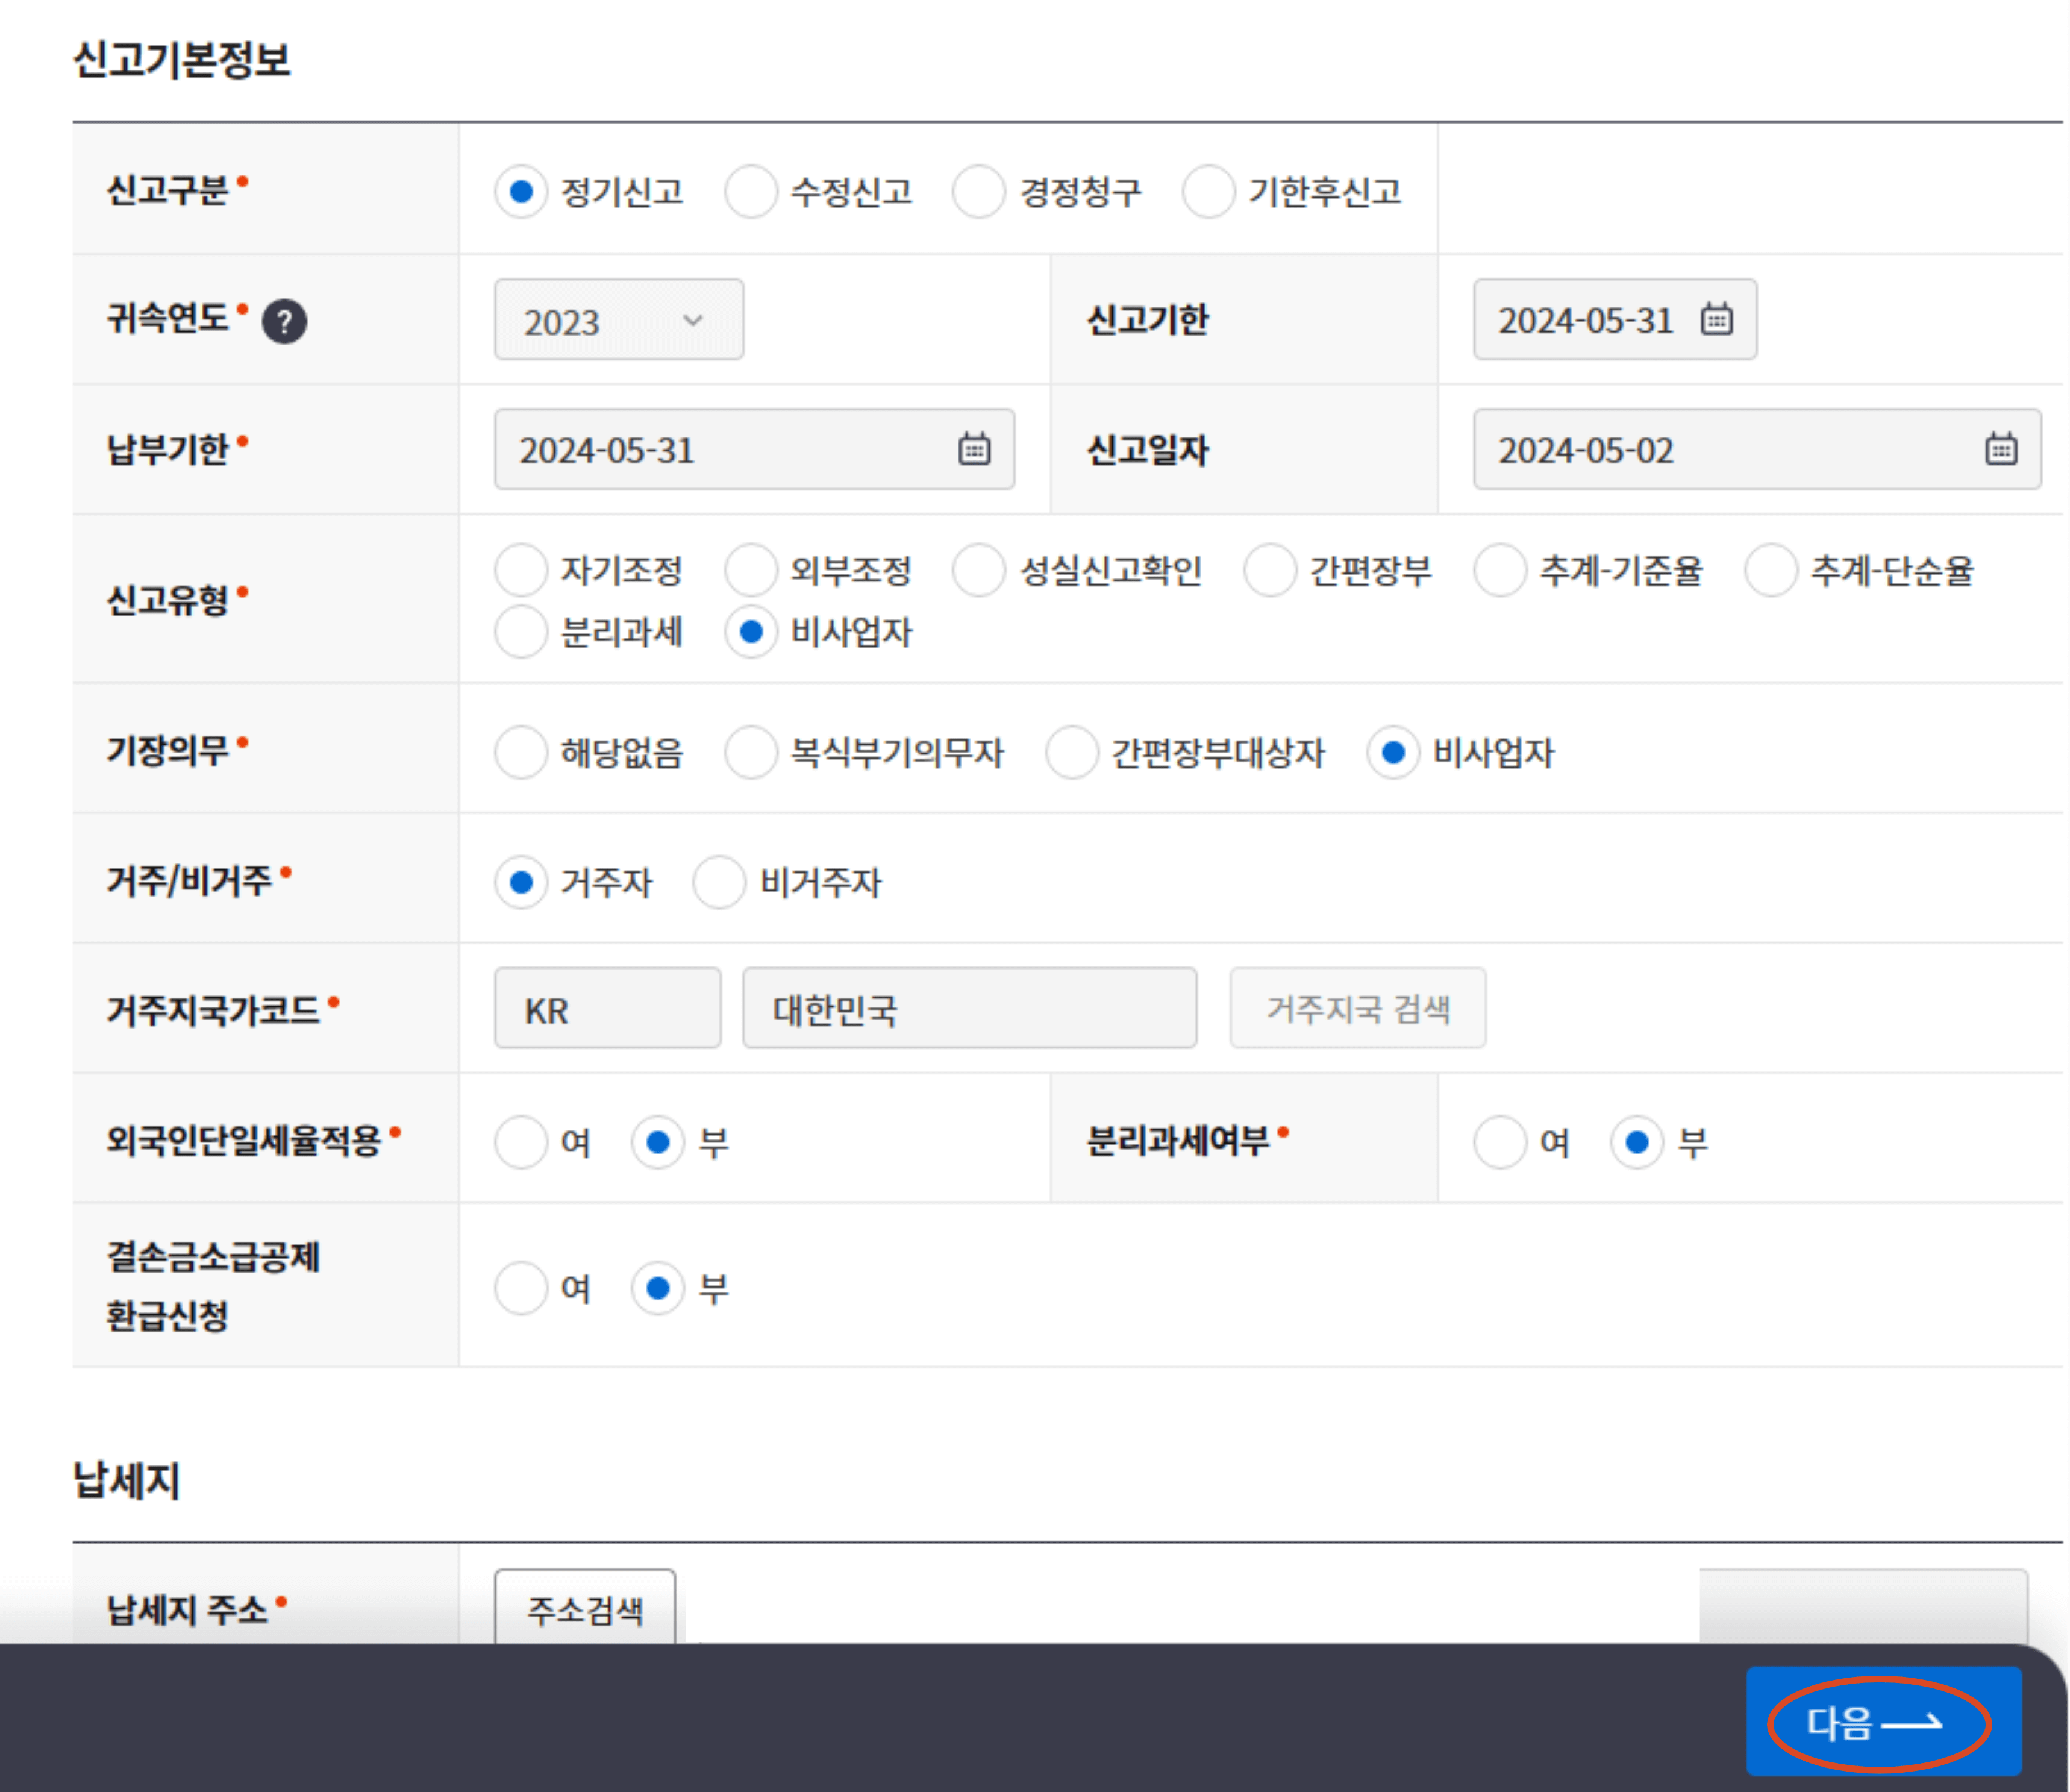The width and height of the screenshot is (2070, 1792).
Task: Click the 대한민국 country name field
Action: coord(968,1008)
